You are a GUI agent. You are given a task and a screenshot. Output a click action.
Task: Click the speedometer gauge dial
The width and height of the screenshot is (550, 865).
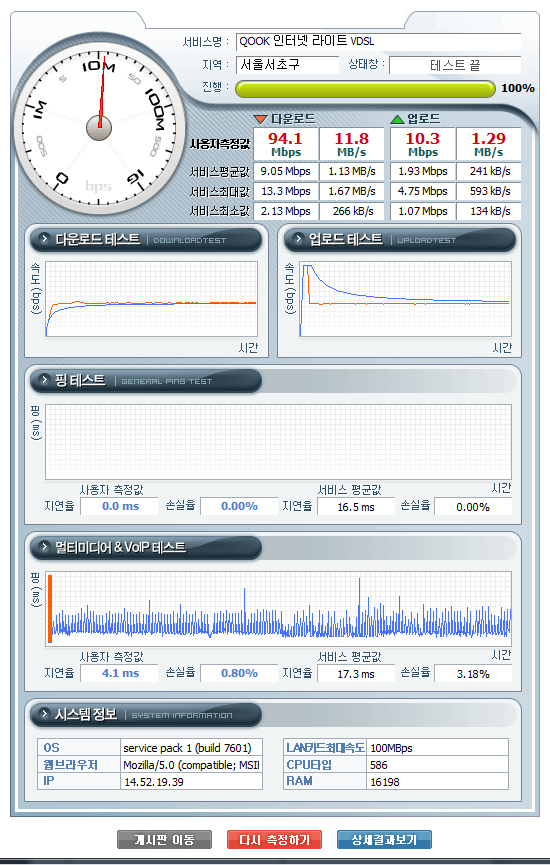coord(99,128)
